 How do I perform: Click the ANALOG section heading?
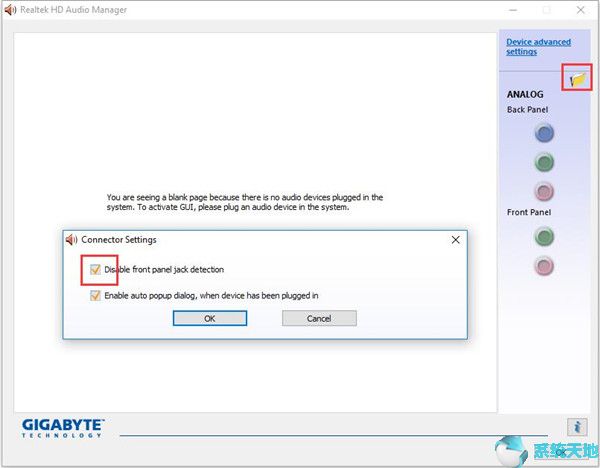[x=525, y=94]
